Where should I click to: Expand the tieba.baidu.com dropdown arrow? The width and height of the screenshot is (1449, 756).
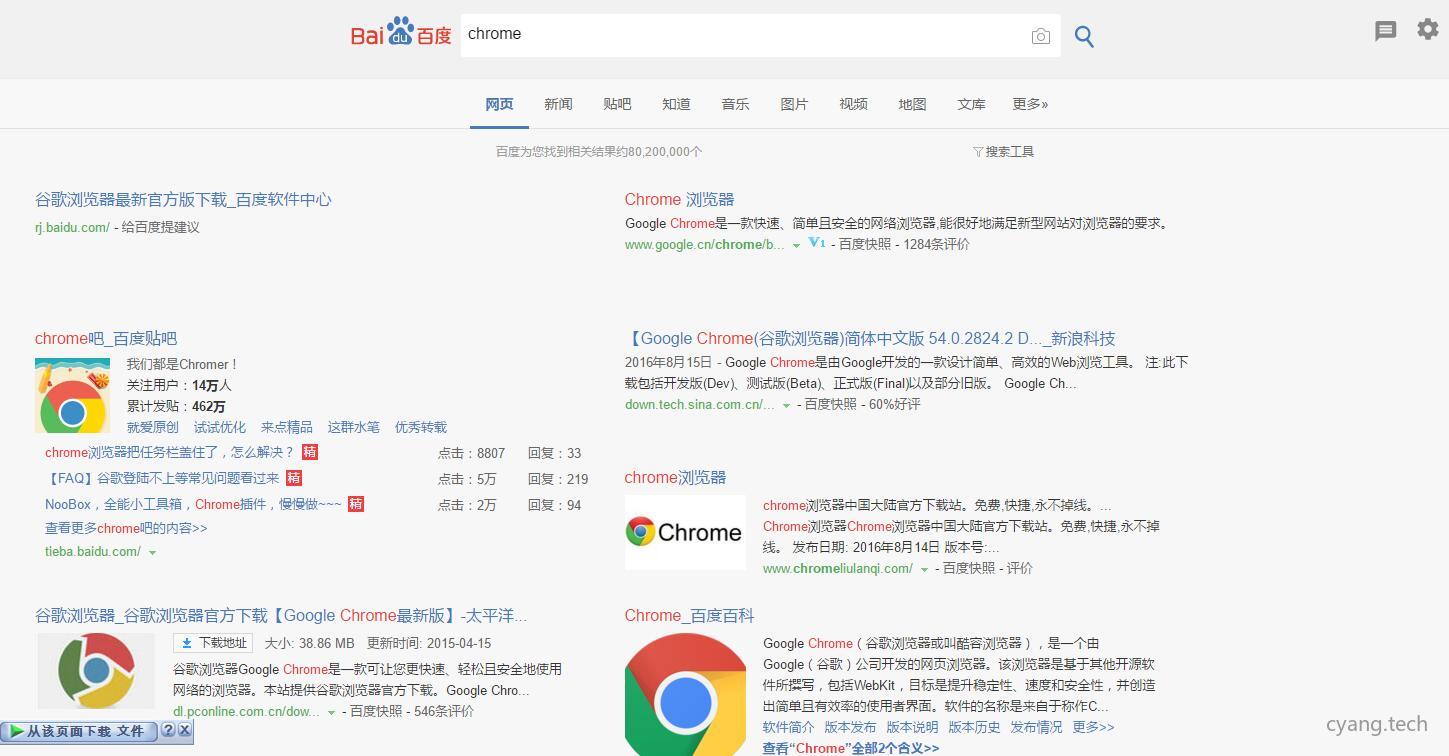tap(153, 551)
